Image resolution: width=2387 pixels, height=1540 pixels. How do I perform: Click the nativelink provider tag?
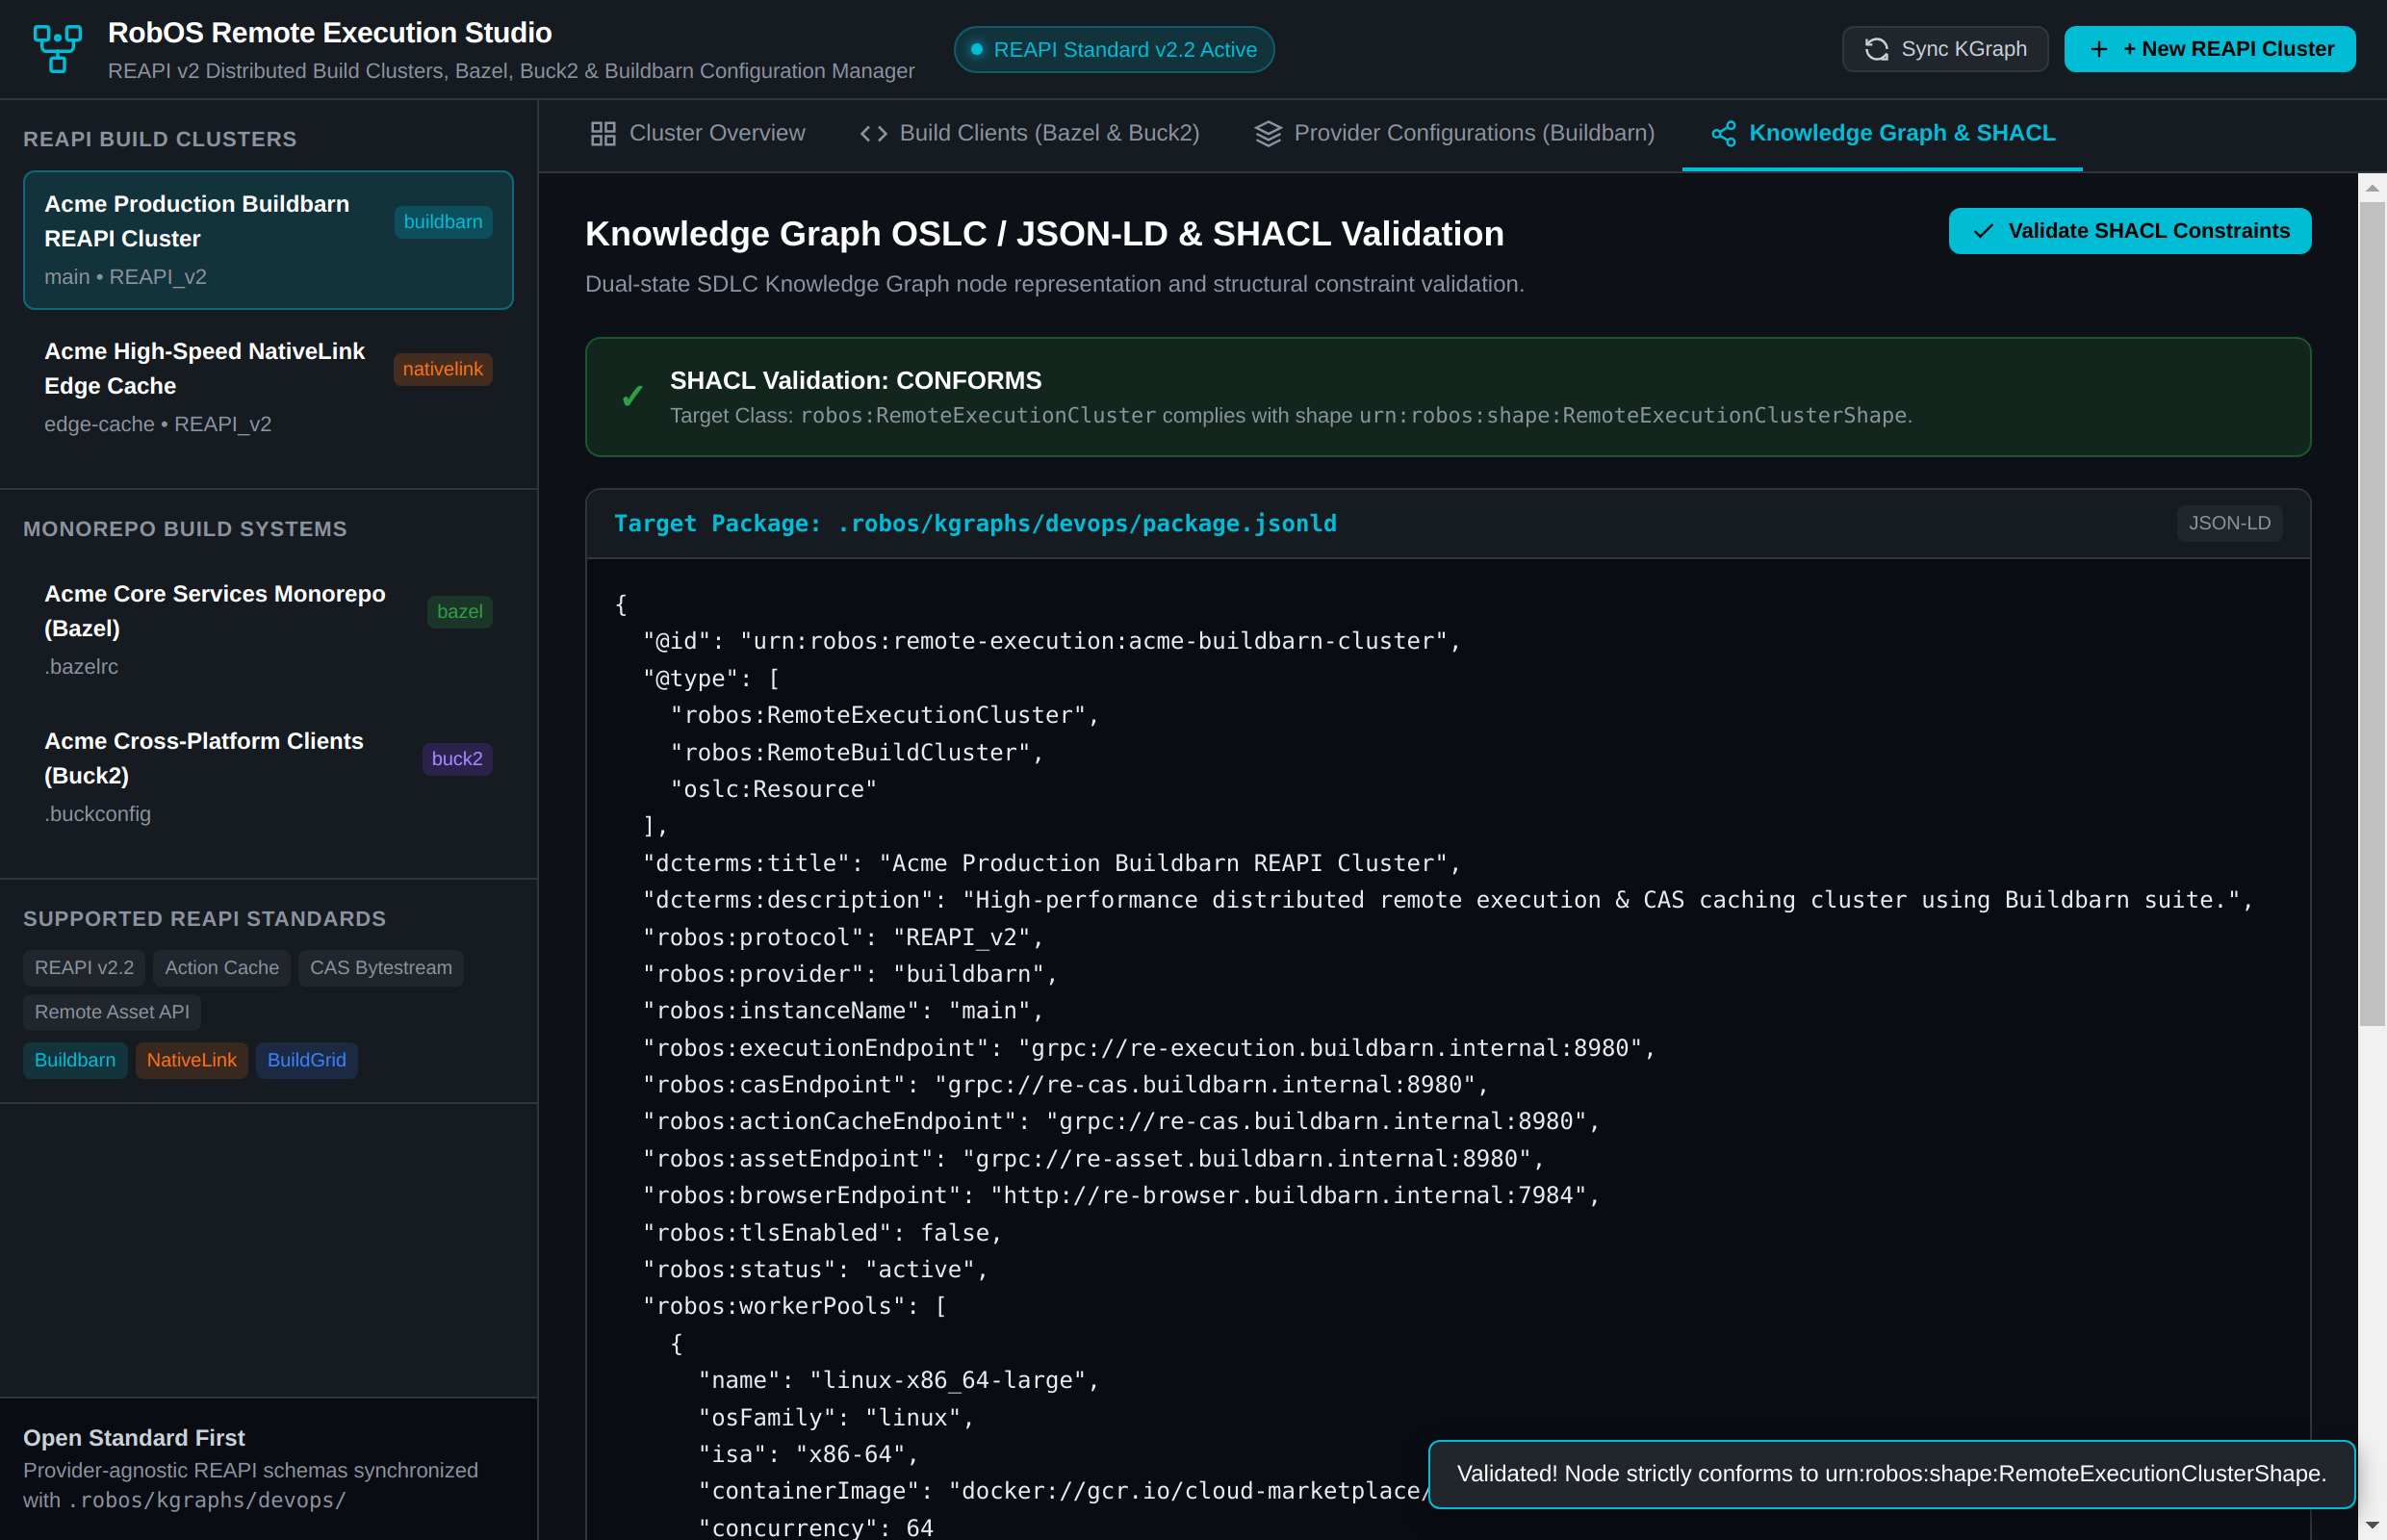point(442,369)
